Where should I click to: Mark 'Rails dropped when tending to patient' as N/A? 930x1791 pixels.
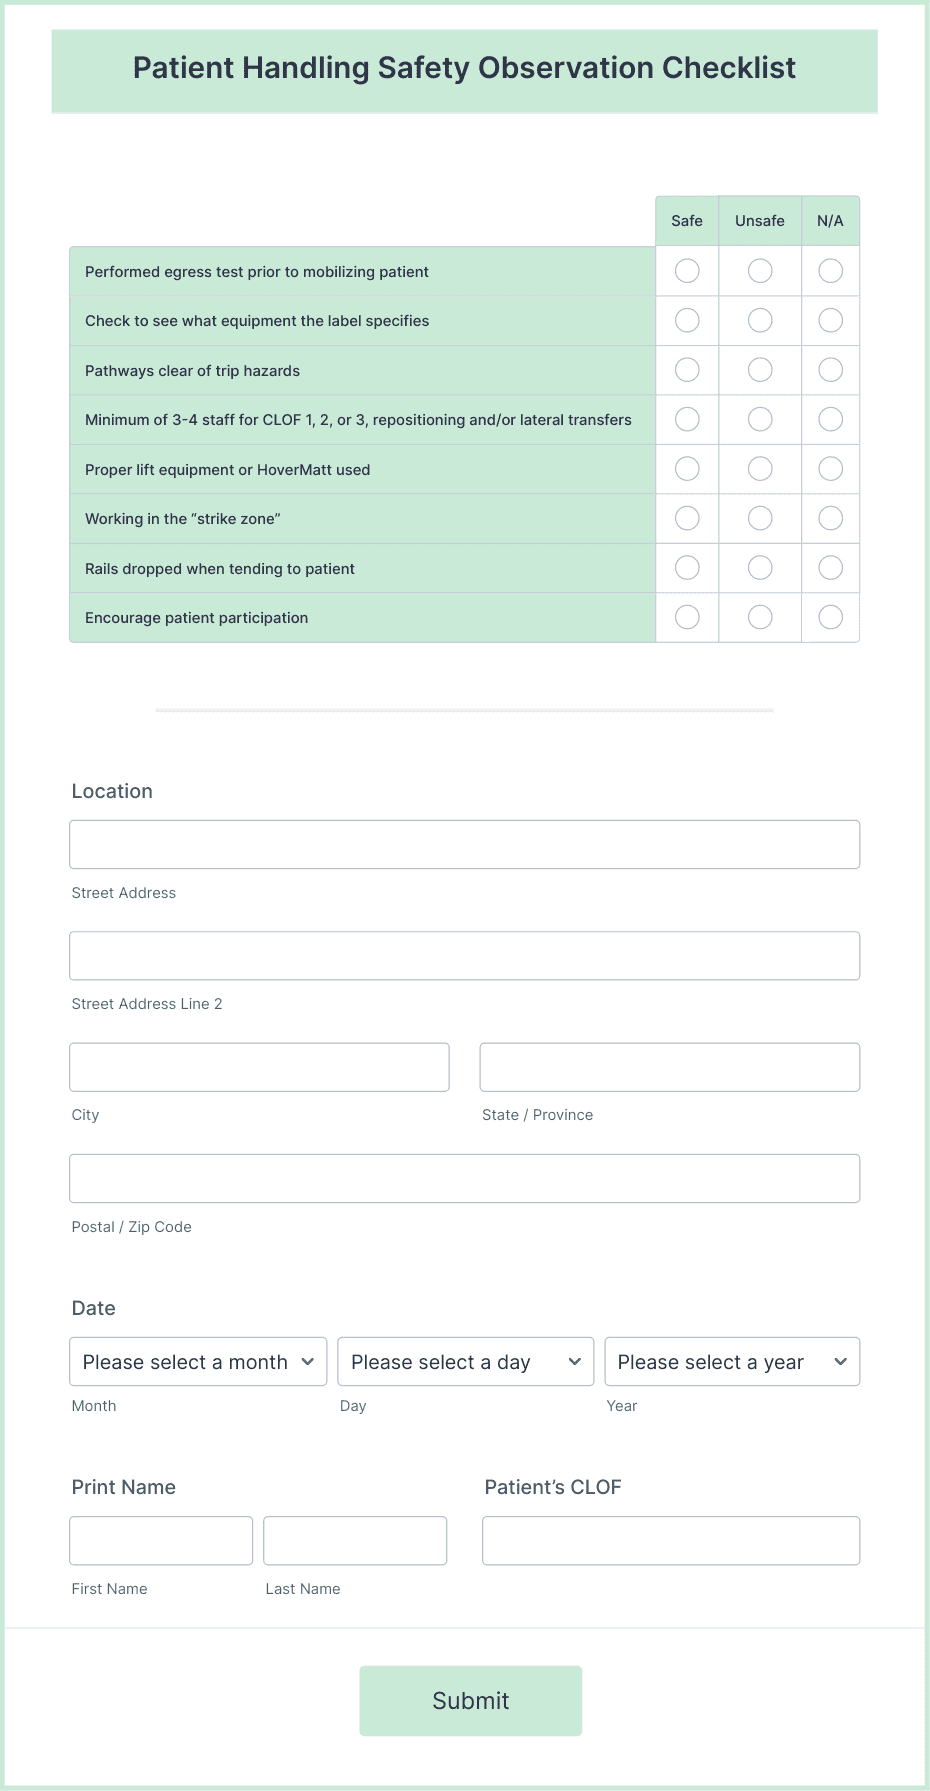pyautogui.click(x=830, y=567)
